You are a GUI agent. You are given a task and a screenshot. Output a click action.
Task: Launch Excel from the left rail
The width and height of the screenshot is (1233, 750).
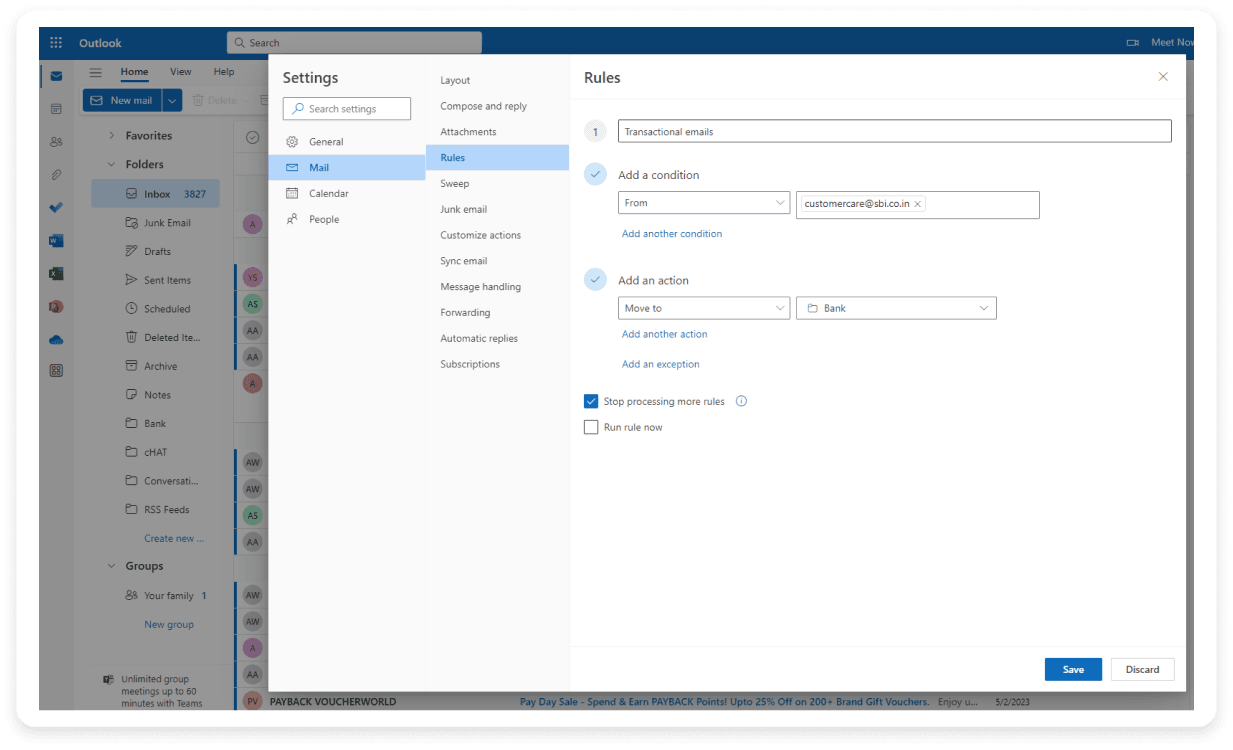[x=55, y=273]
